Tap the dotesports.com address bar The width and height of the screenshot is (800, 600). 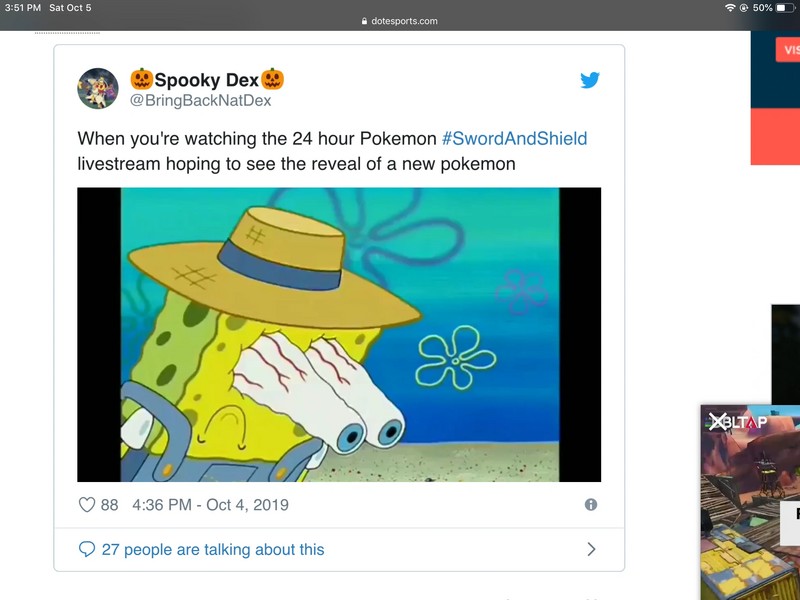(400, 21)
